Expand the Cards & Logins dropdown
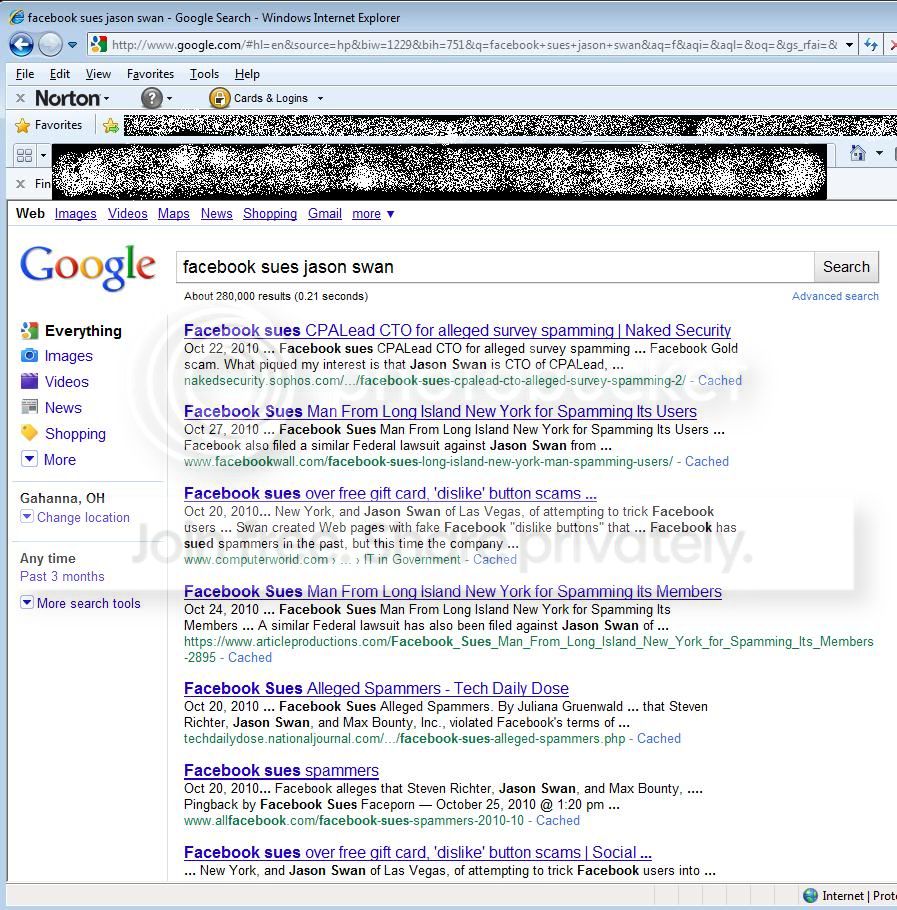Viewport: 897px width, 910px height. (x=320, y=99)
